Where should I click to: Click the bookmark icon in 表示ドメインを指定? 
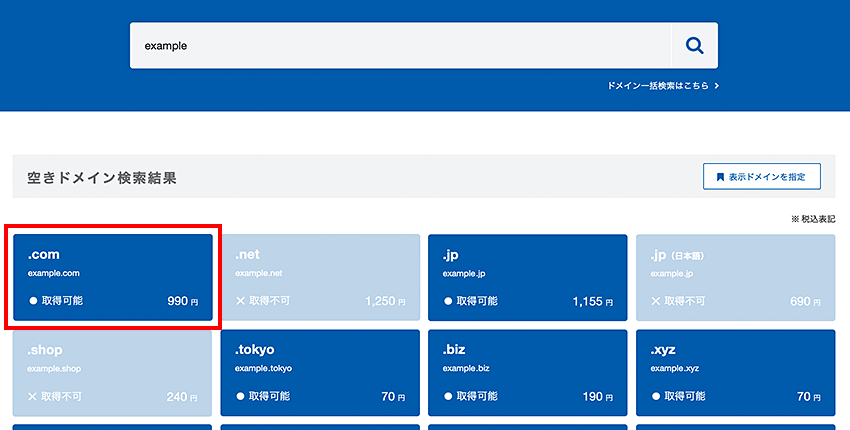click(719, 177)
